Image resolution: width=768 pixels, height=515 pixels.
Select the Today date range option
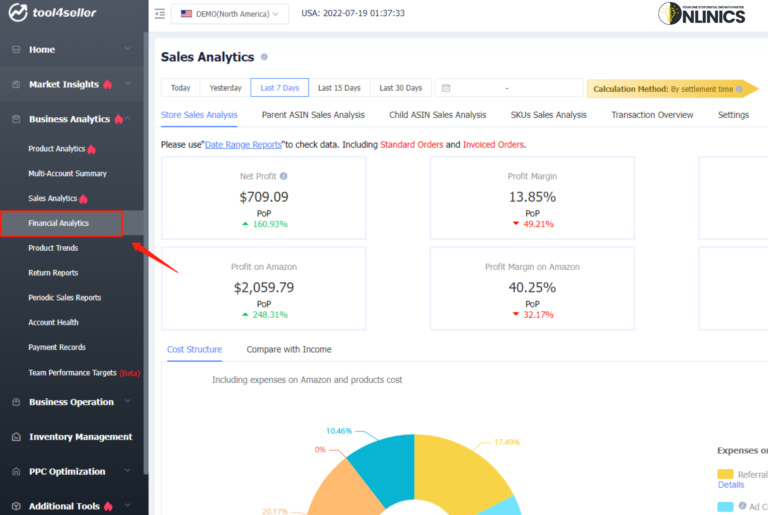coord(180,88)
